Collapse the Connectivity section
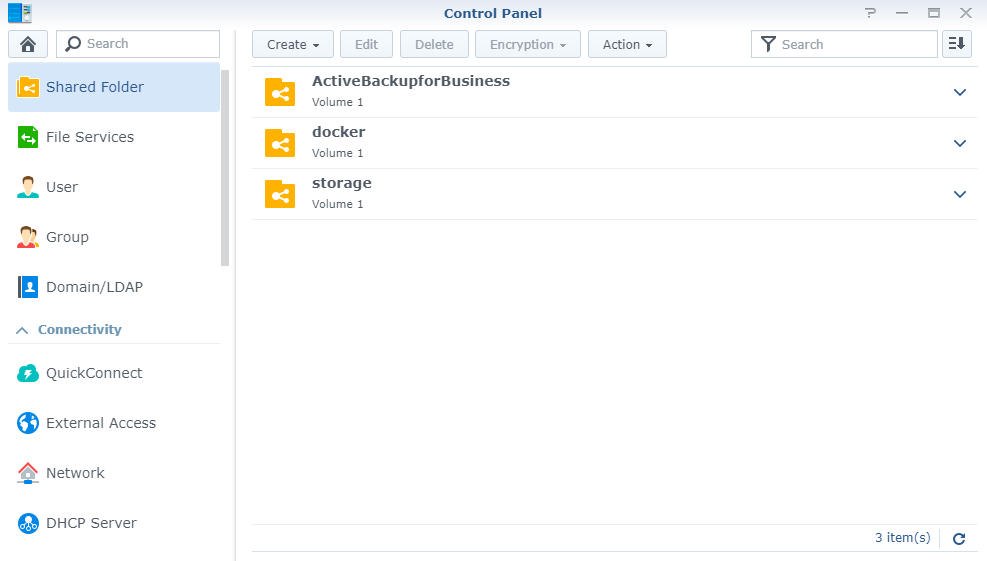987x561 pixels. click(x=22, y=330)
